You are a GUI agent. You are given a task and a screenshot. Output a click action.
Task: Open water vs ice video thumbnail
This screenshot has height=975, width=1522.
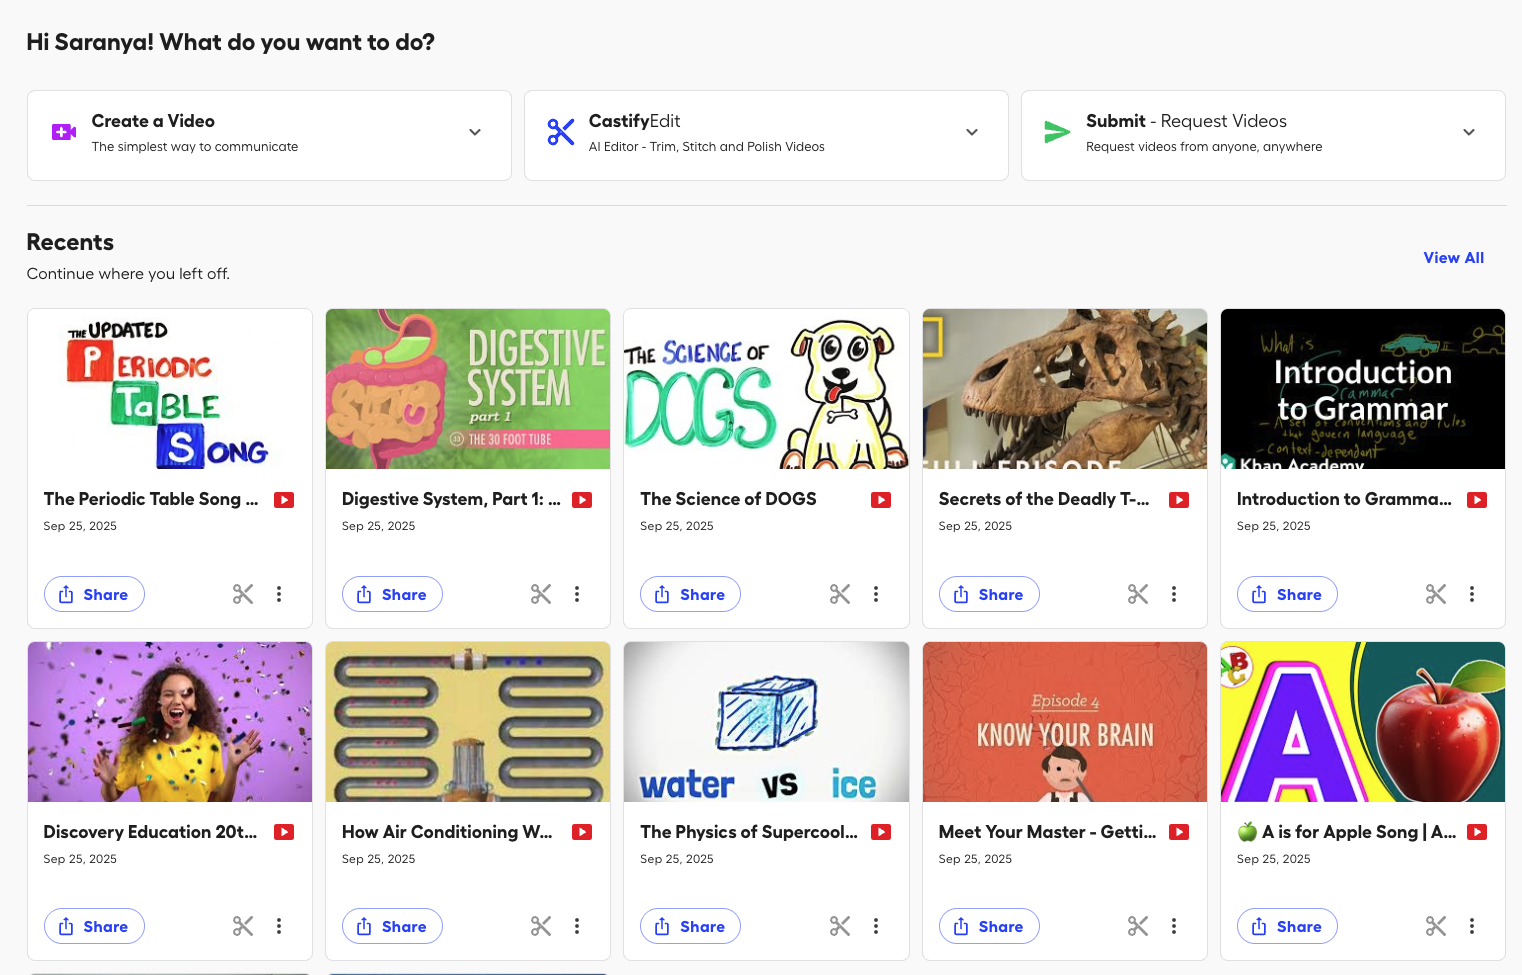(x=766, y=722)
